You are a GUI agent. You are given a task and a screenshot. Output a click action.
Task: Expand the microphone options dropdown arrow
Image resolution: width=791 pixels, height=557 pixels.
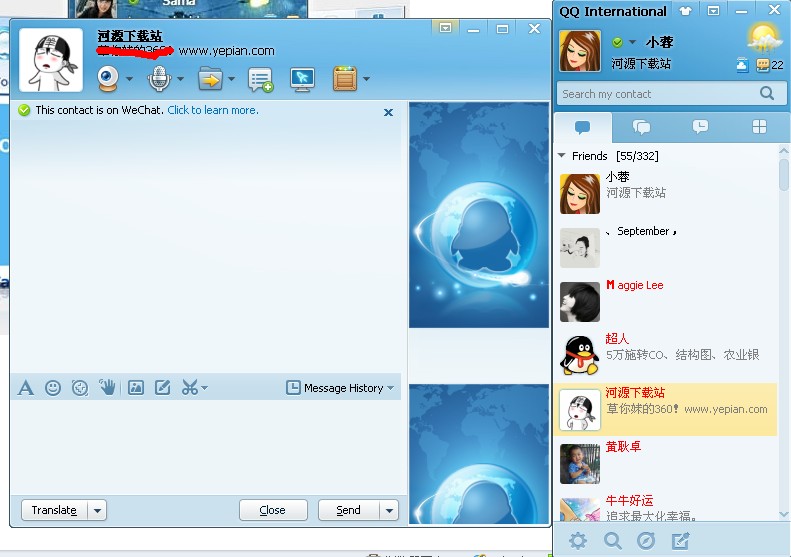[181, 79]
